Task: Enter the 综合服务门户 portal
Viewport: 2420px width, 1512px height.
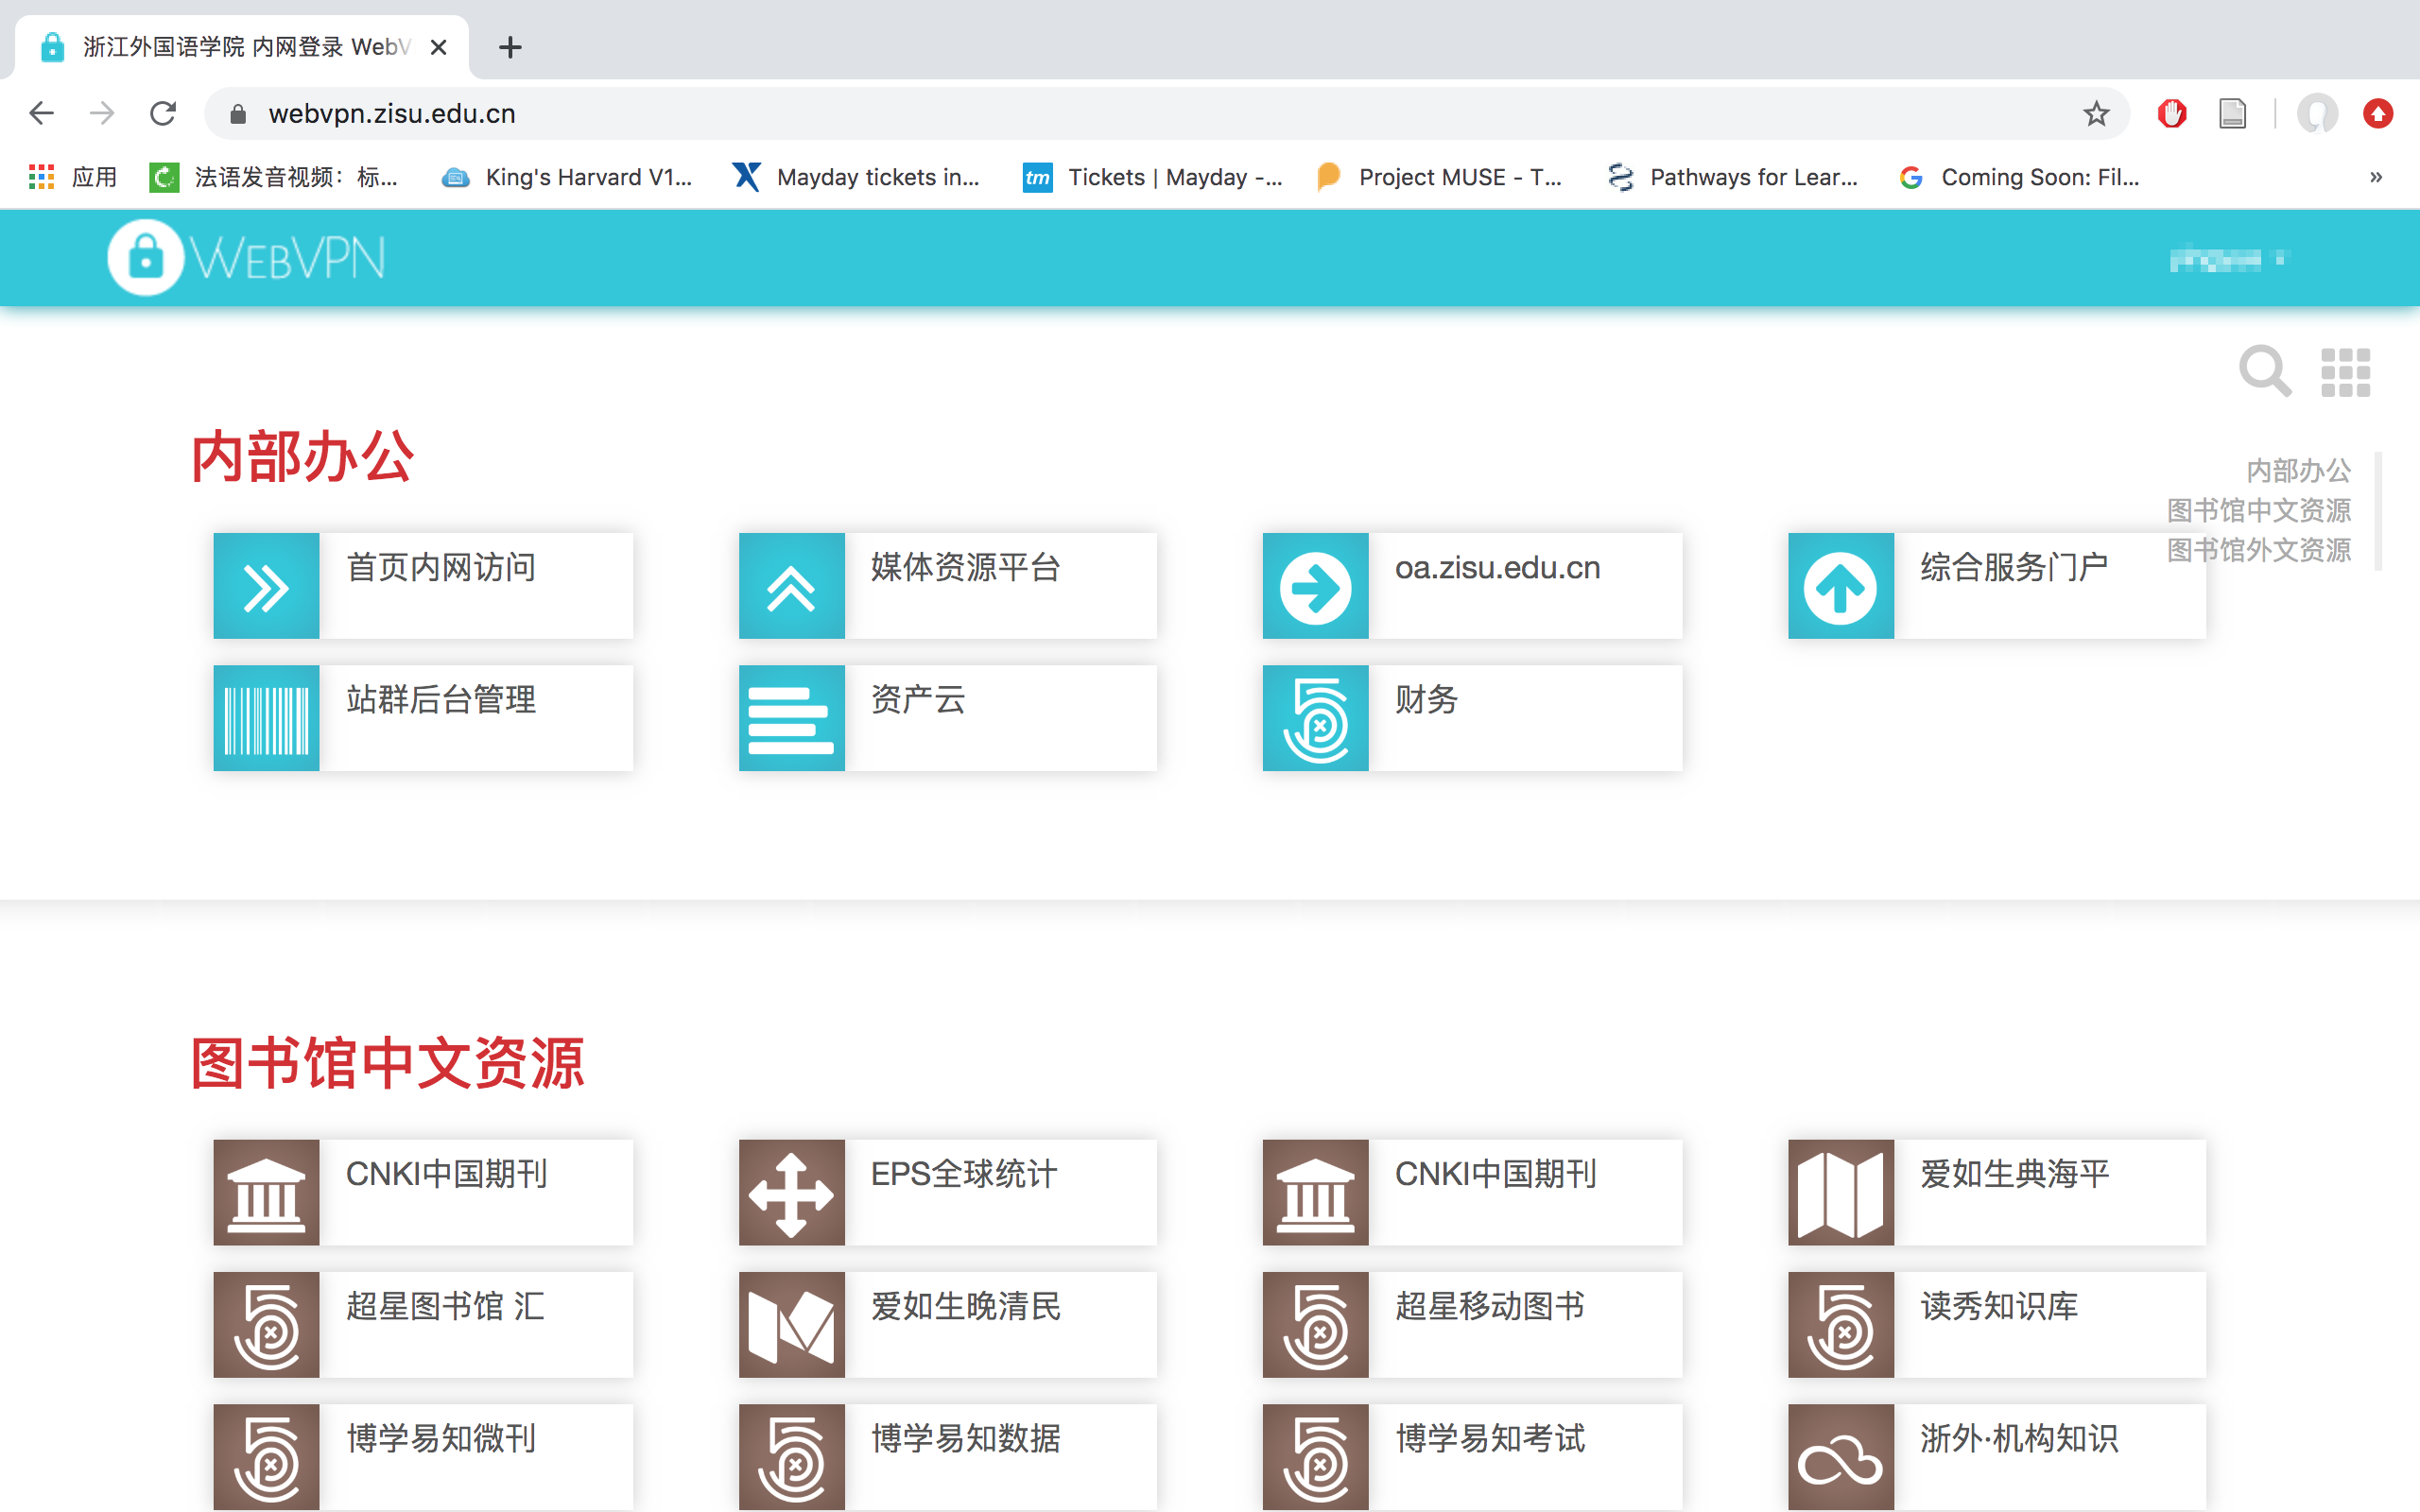Action: [1995, 586]
